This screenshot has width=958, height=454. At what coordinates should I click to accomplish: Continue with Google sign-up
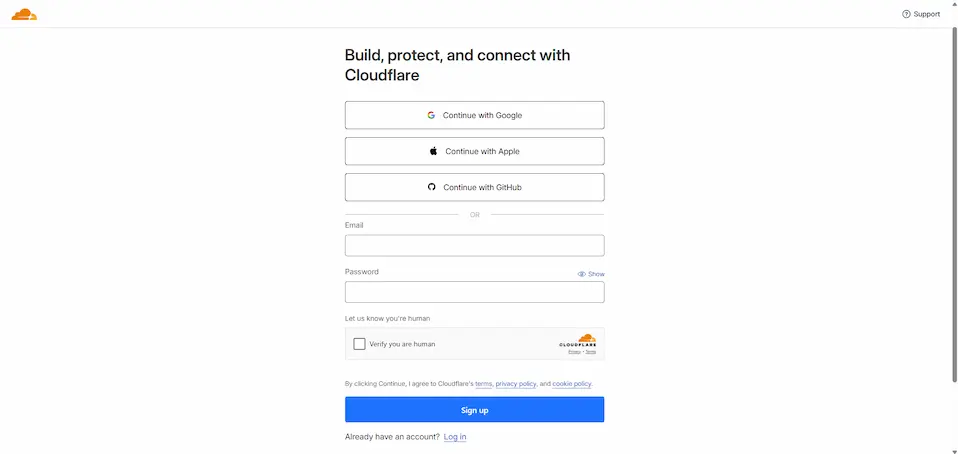pyautogui.click(x=474, y=115)
